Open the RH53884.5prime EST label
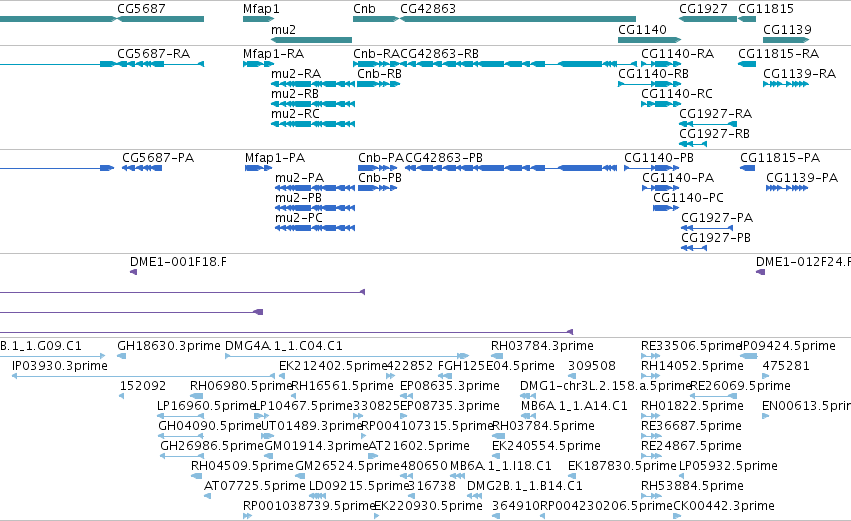 [692, 487]
